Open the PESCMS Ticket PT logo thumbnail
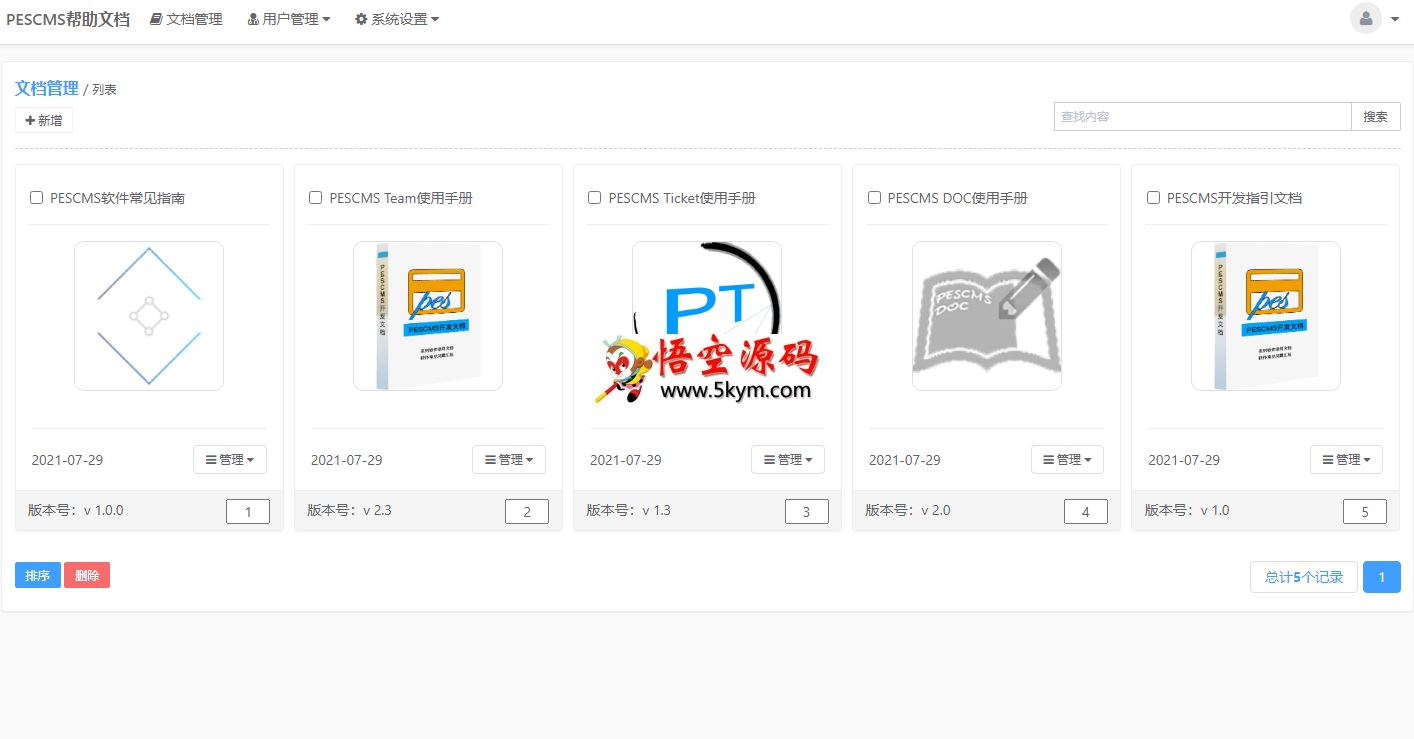This screenshot has width=1414, height=739. click(x=707, y=316)
